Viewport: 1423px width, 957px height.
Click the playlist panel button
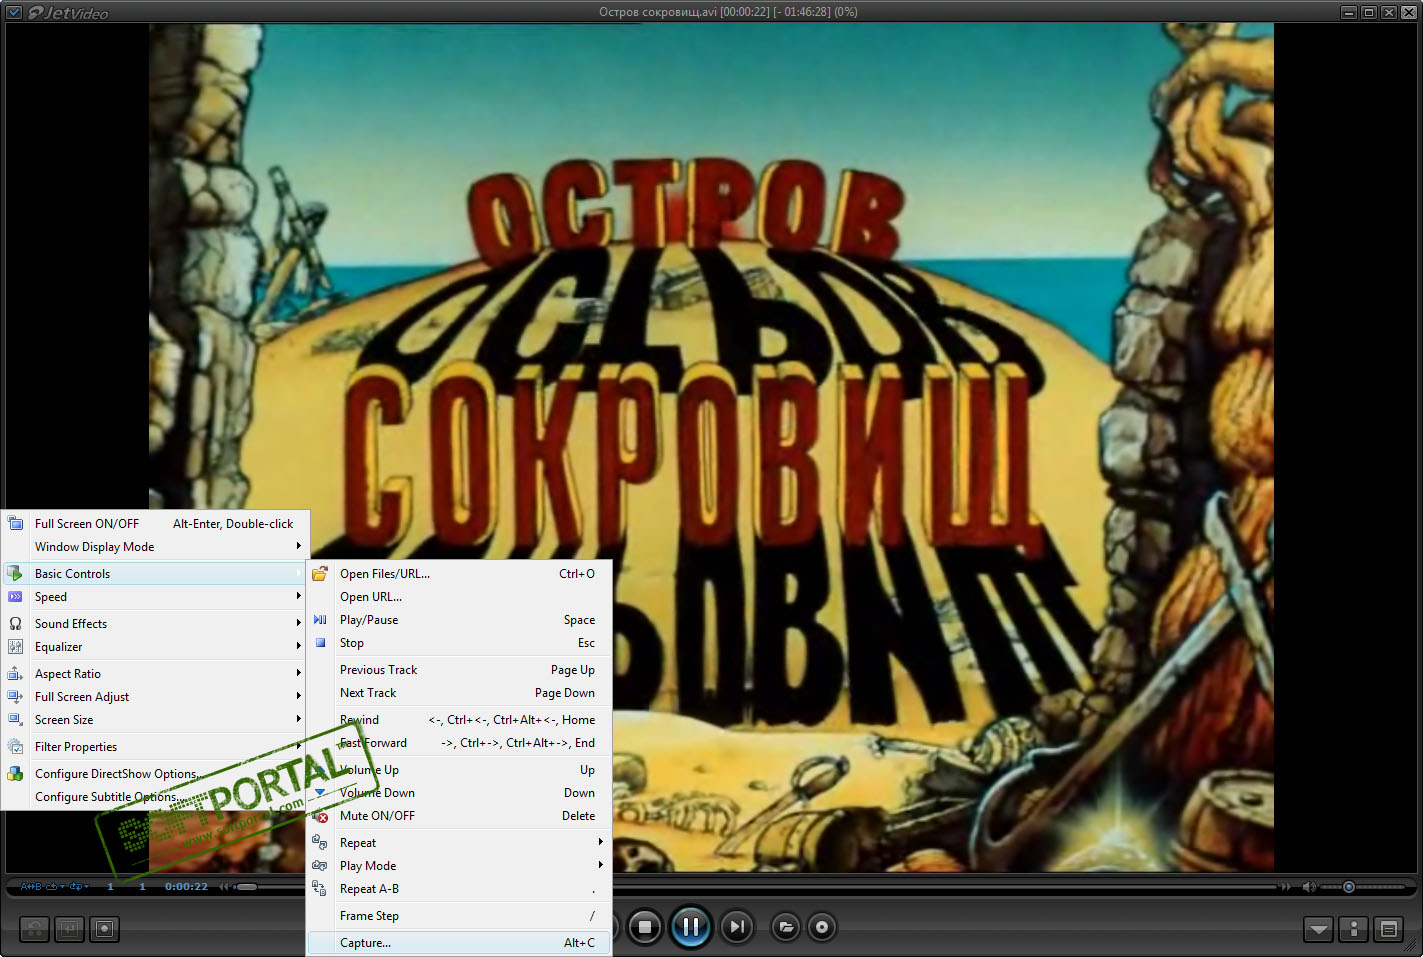tap(1389, 929)
